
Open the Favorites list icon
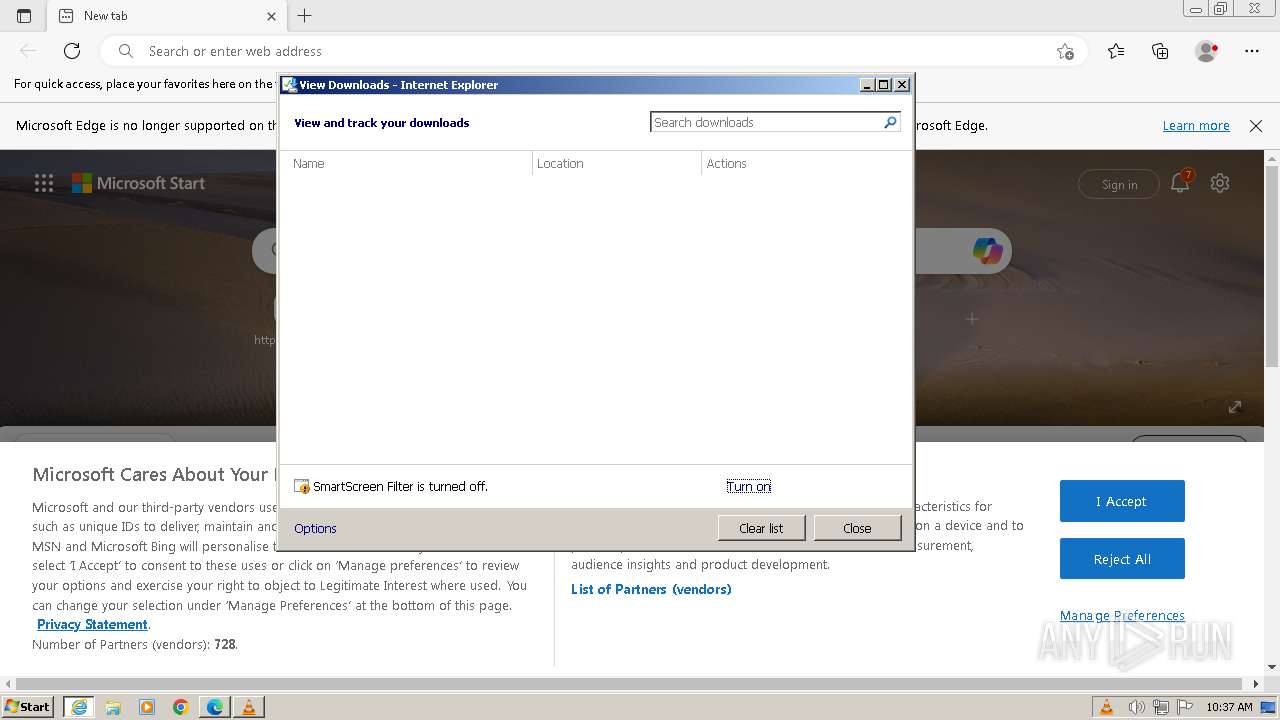coord(1116,51)
